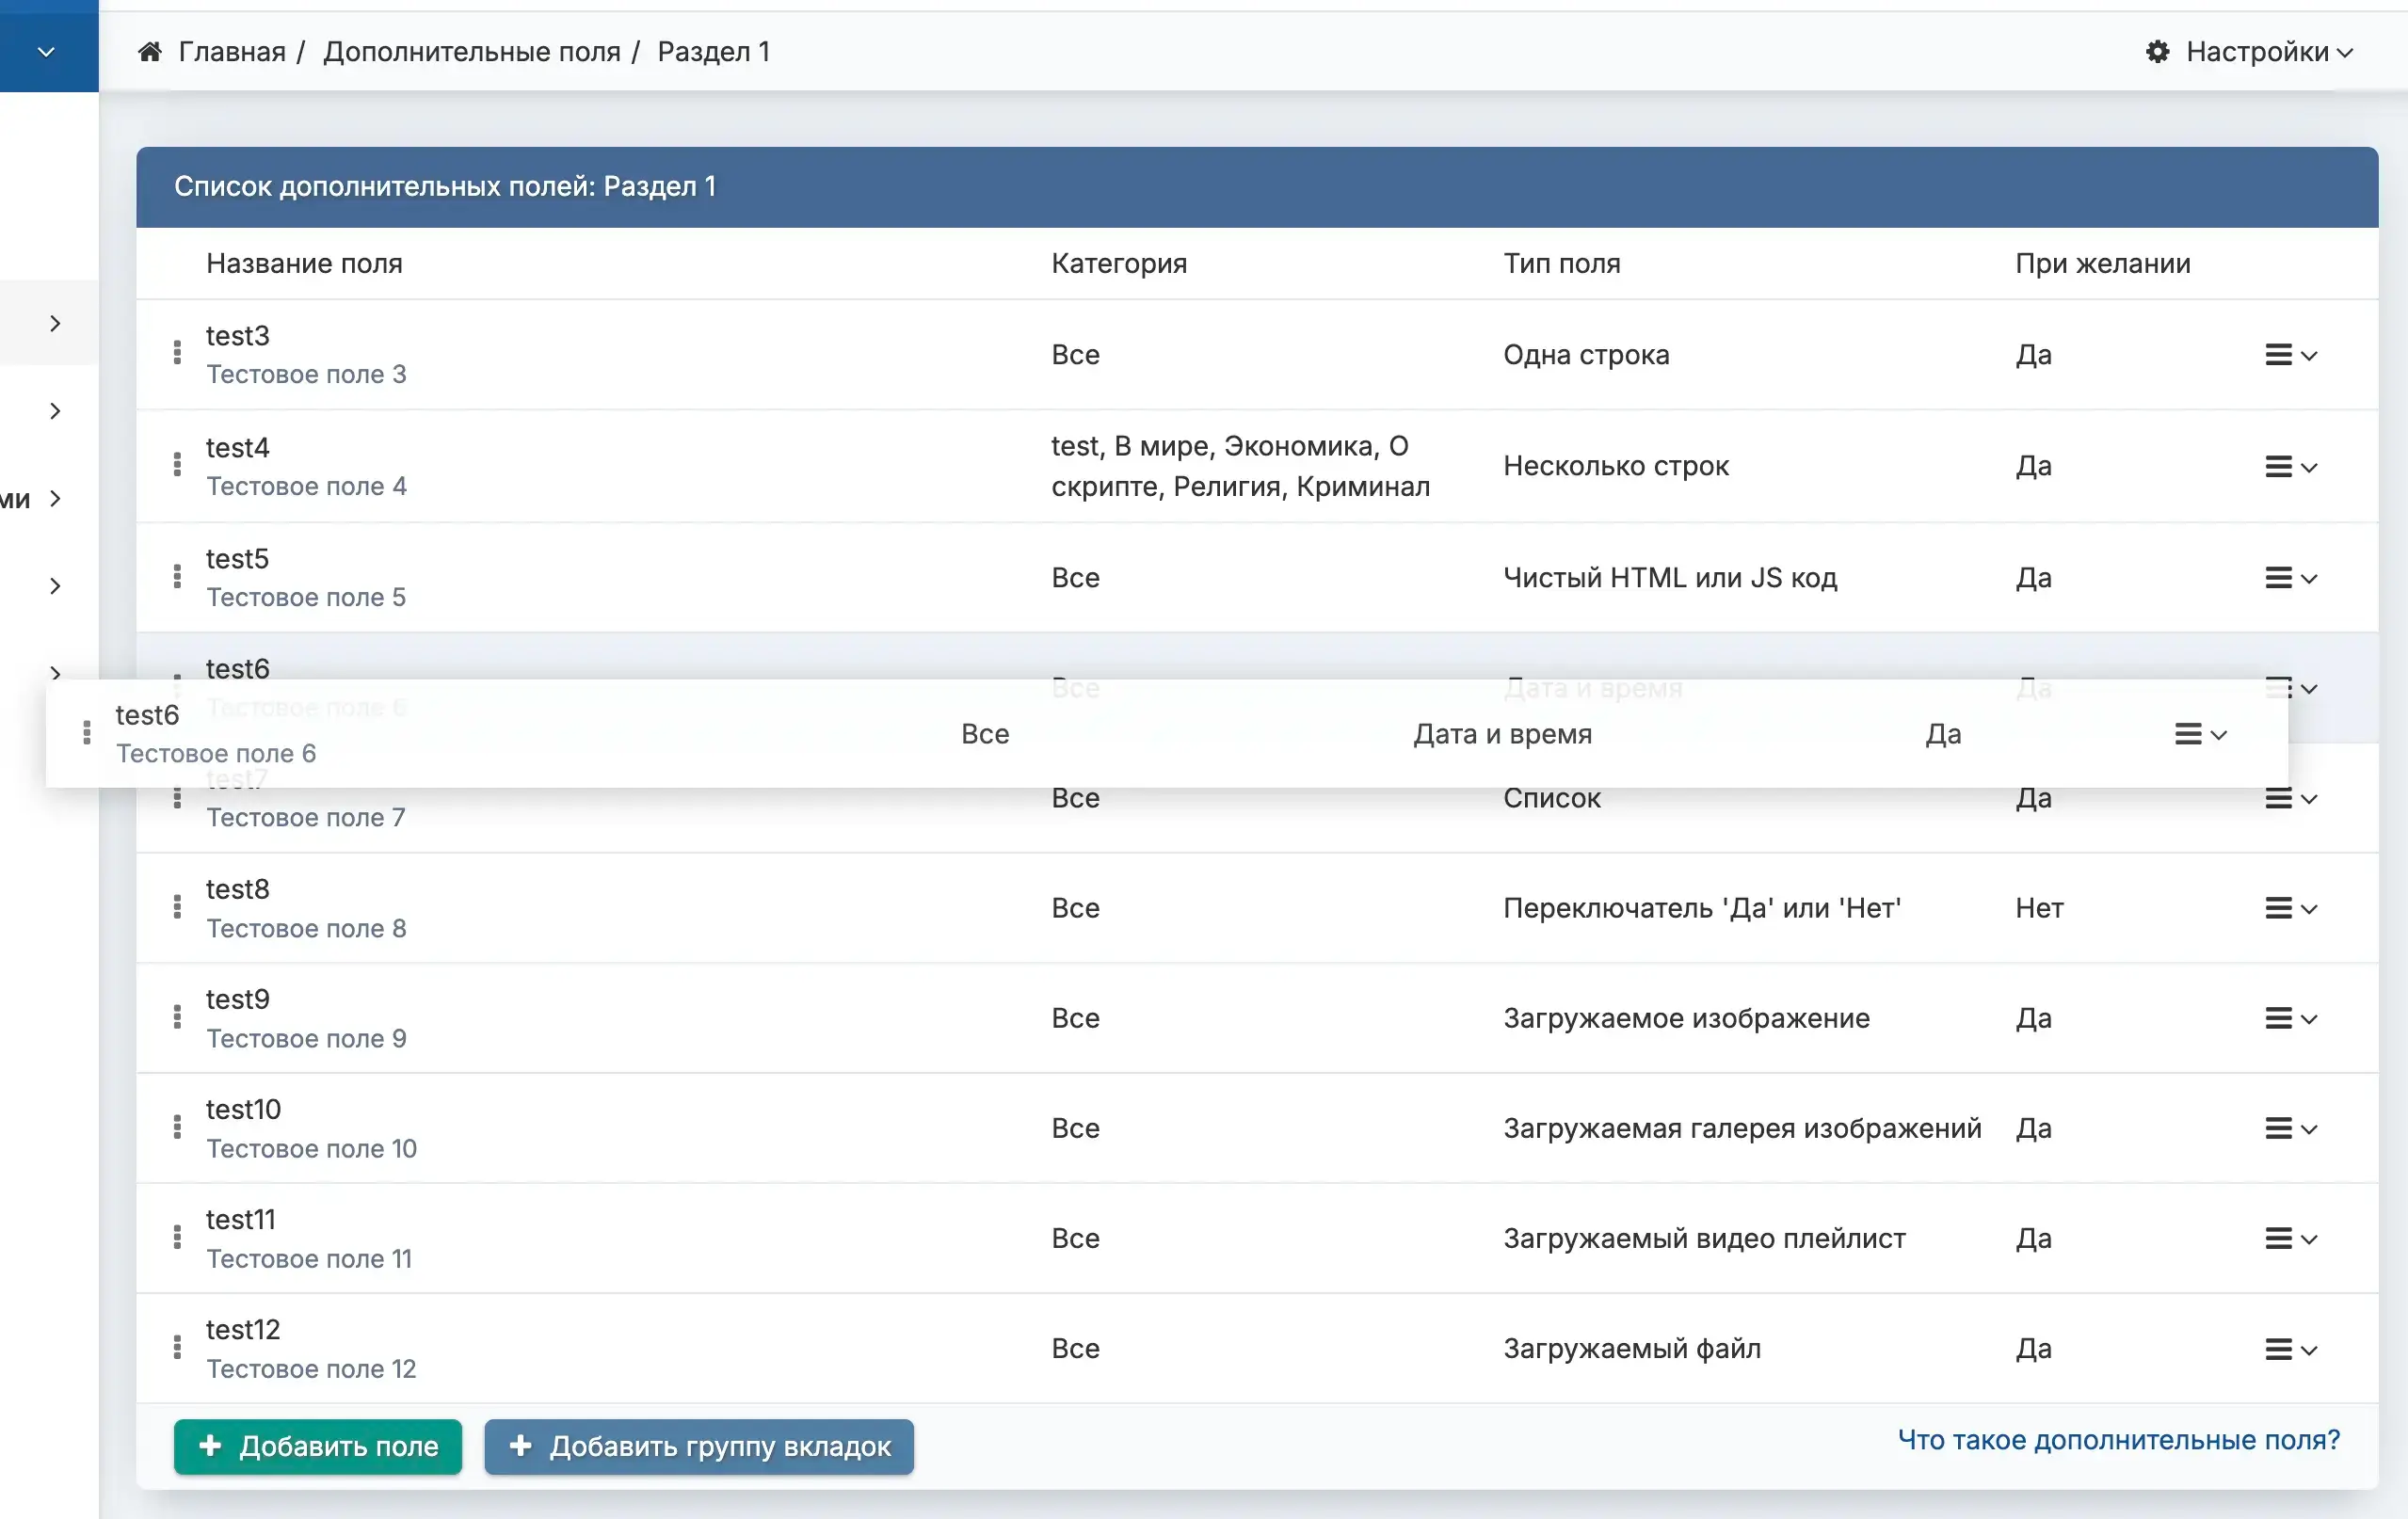Click the handle on the floating dragged test6 row

click(87, 733)
